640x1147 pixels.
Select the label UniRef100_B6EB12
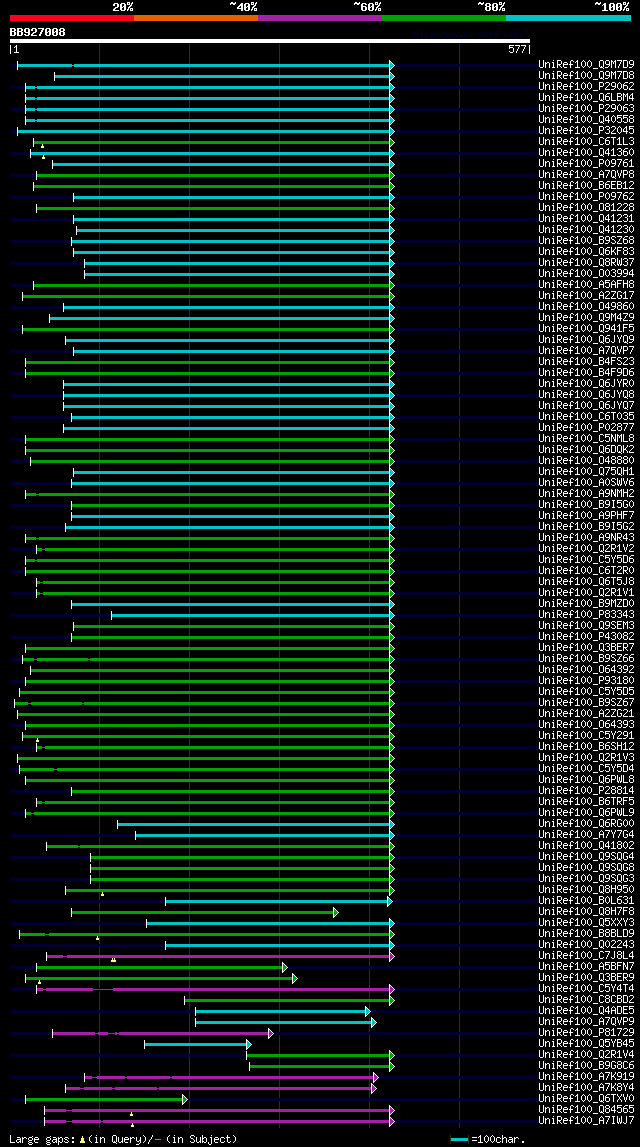tap(586, 185)
